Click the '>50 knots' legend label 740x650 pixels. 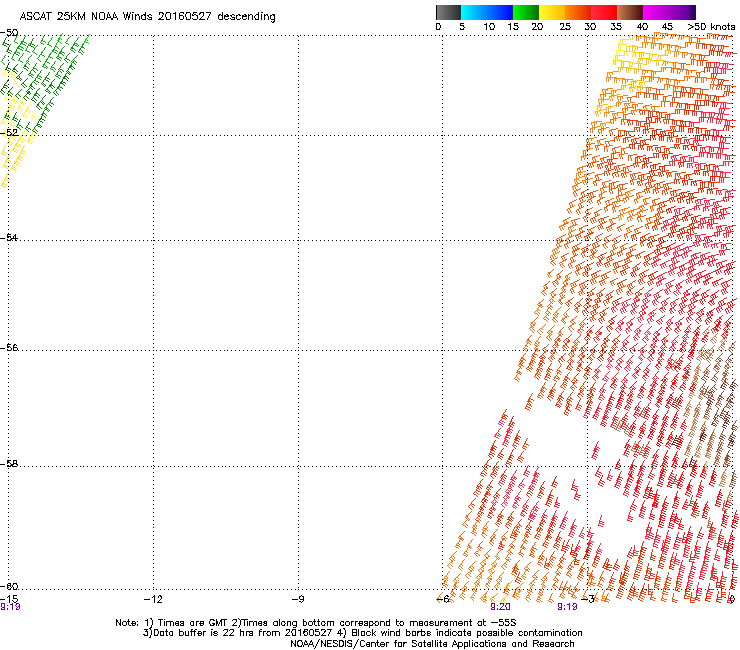[x=711, y=27]
